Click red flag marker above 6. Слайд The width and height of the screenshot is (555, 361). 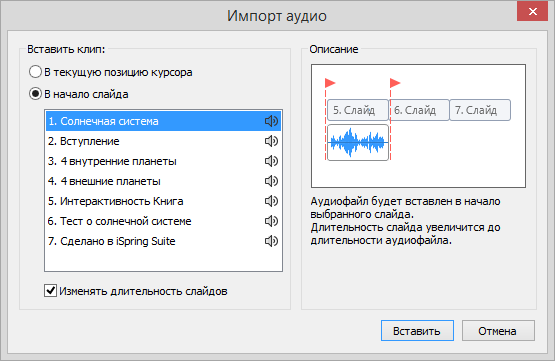395,83
